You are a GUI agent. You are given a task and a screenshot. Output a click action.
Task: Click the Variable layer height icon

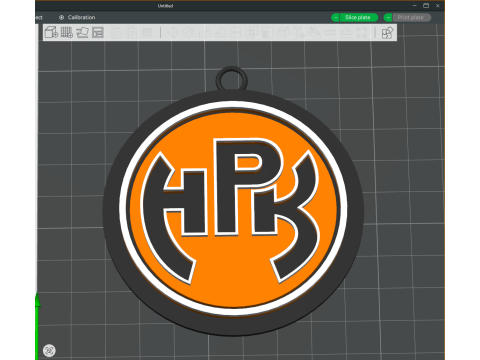point(147,32)
